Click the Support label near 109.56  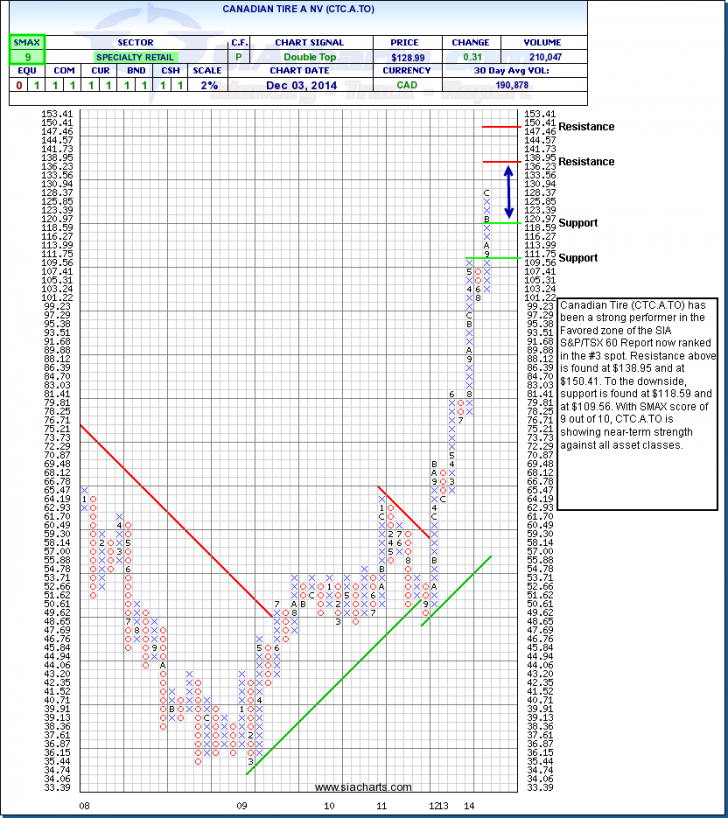click(578, 258)
